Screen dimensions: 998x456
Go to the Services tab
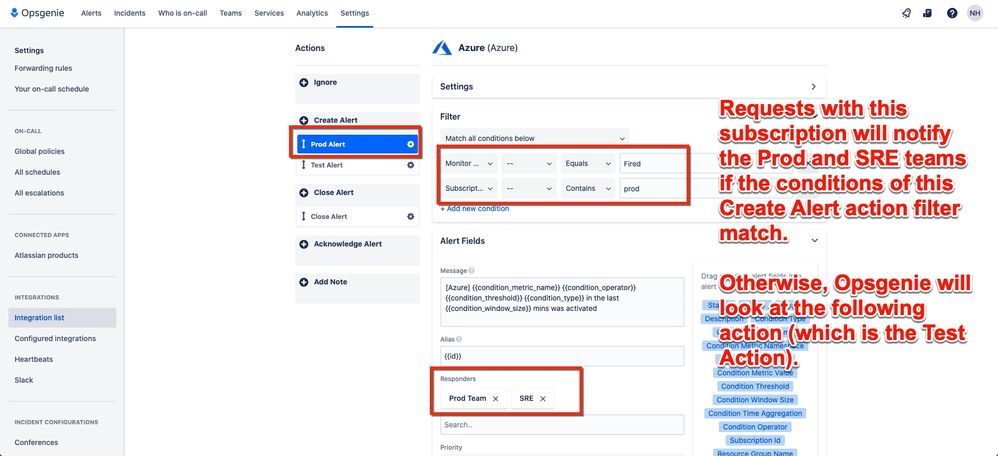[x=269, y=13]
